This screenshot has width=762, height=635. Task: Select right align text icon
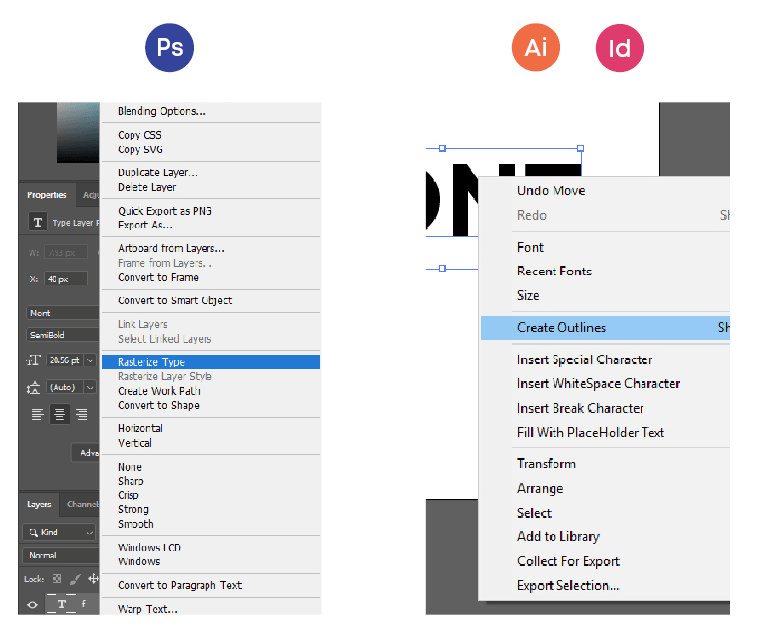click(x=82, y=414)
